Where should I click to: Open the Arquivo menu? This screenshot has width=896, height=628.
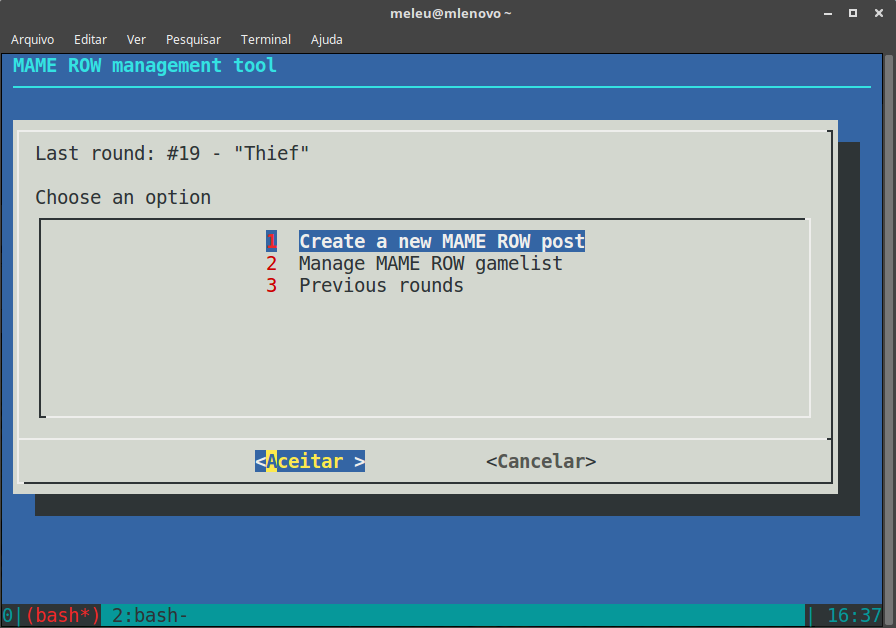[32, 40]
